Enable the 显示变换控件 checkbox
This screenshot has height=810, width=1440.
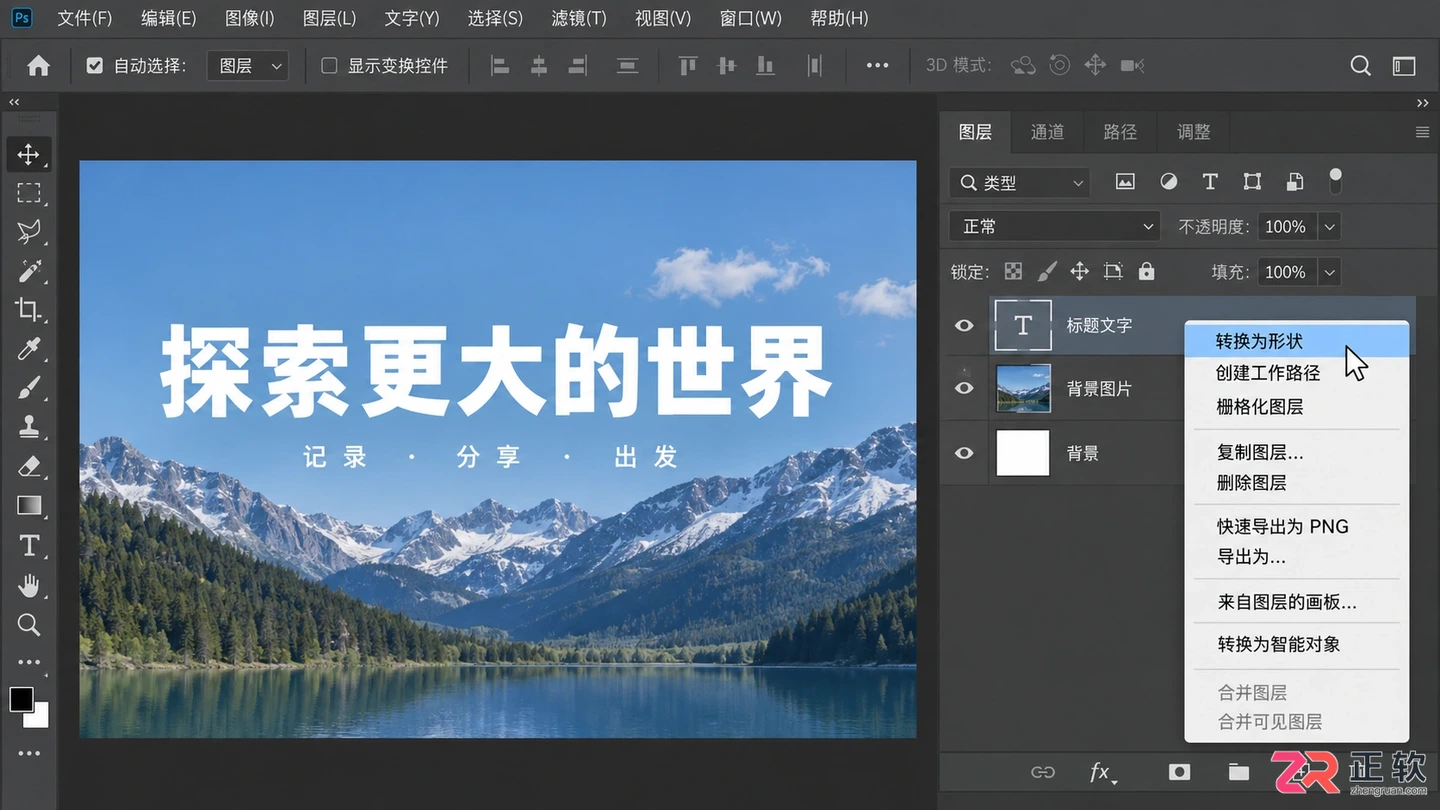click(329, 66)
